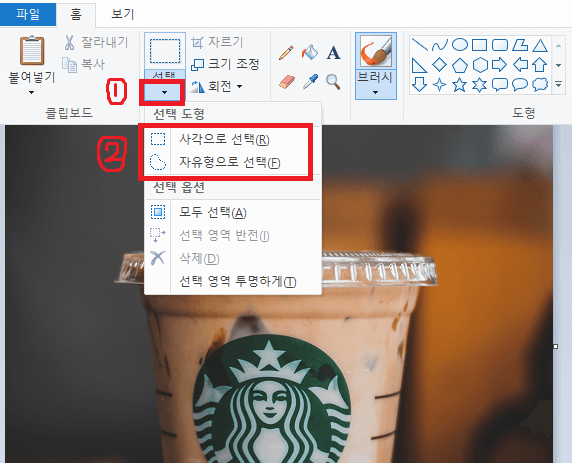The height and width of the screenshot is (463, 572).
Task: Select the Rounded rectangle shape
Action: coord(499,45)
